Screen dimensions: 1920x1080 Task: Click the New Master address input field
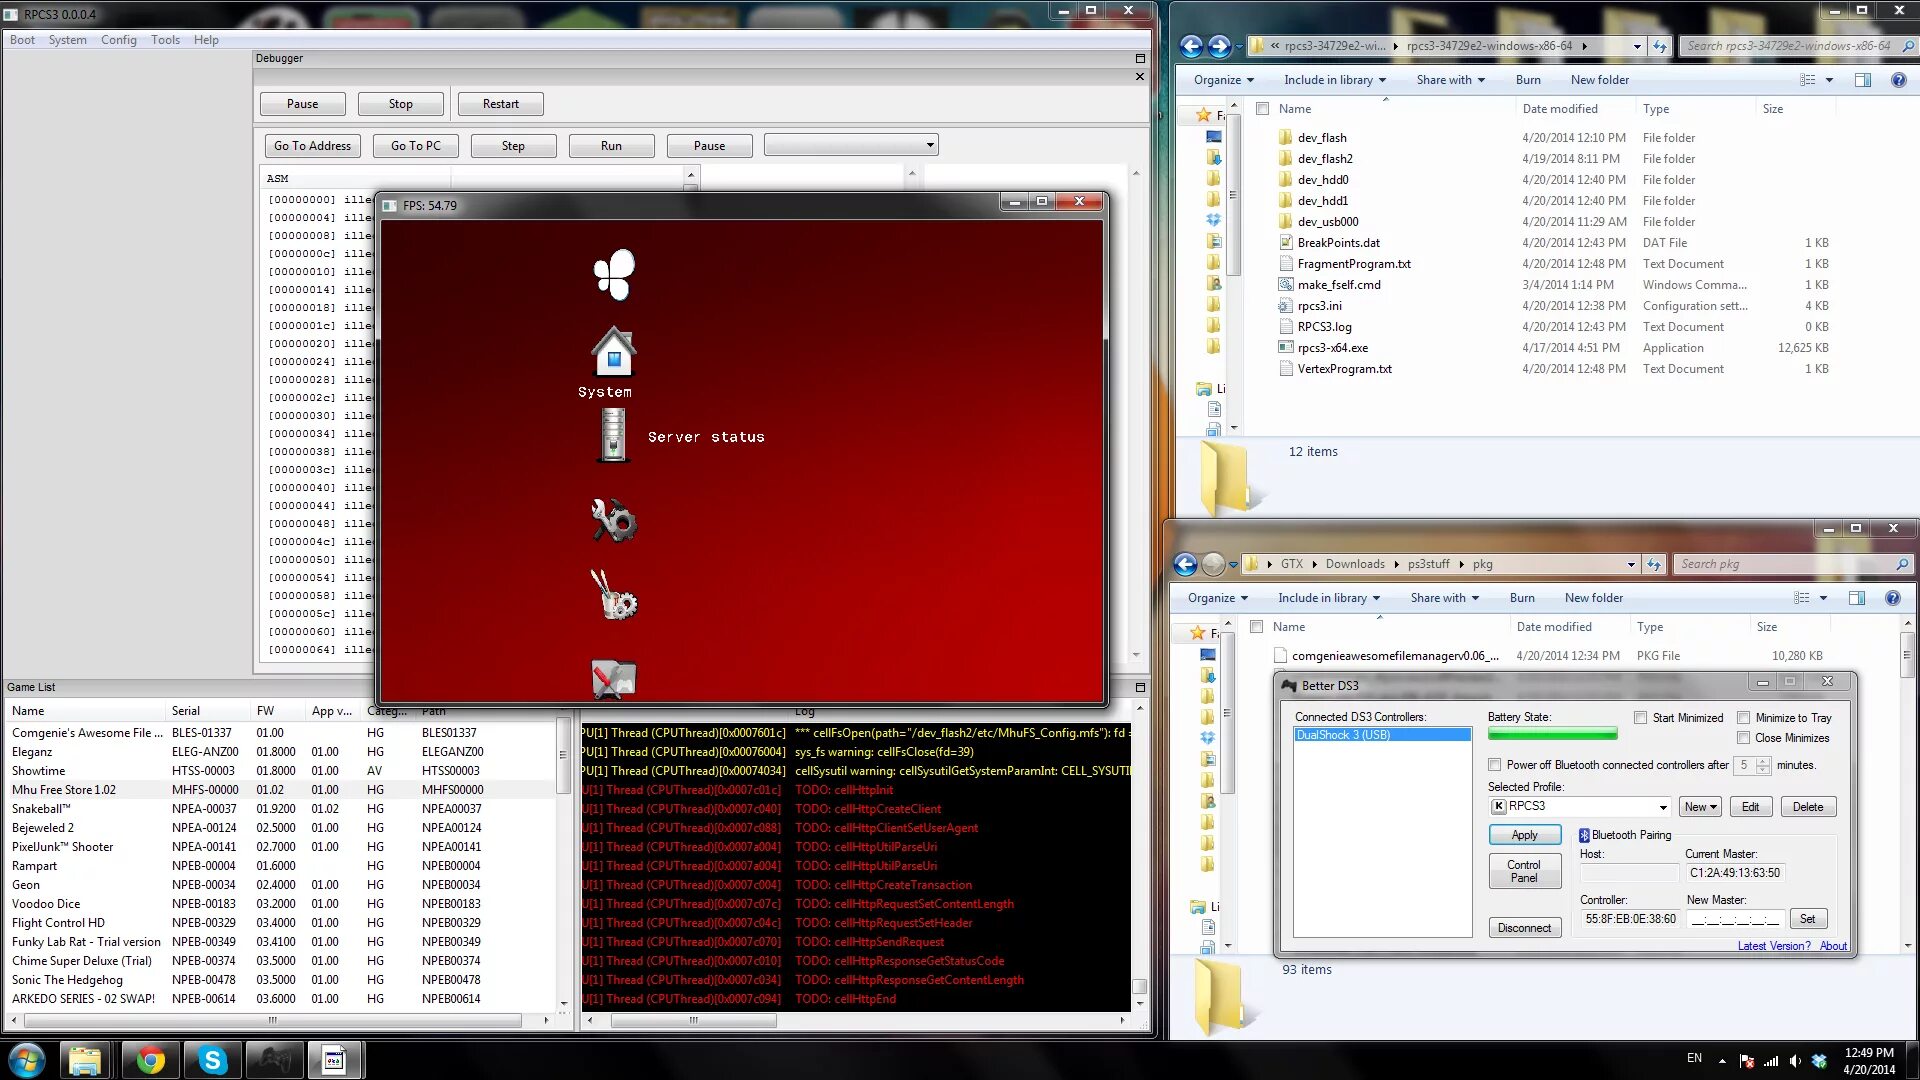[1734, 919]
